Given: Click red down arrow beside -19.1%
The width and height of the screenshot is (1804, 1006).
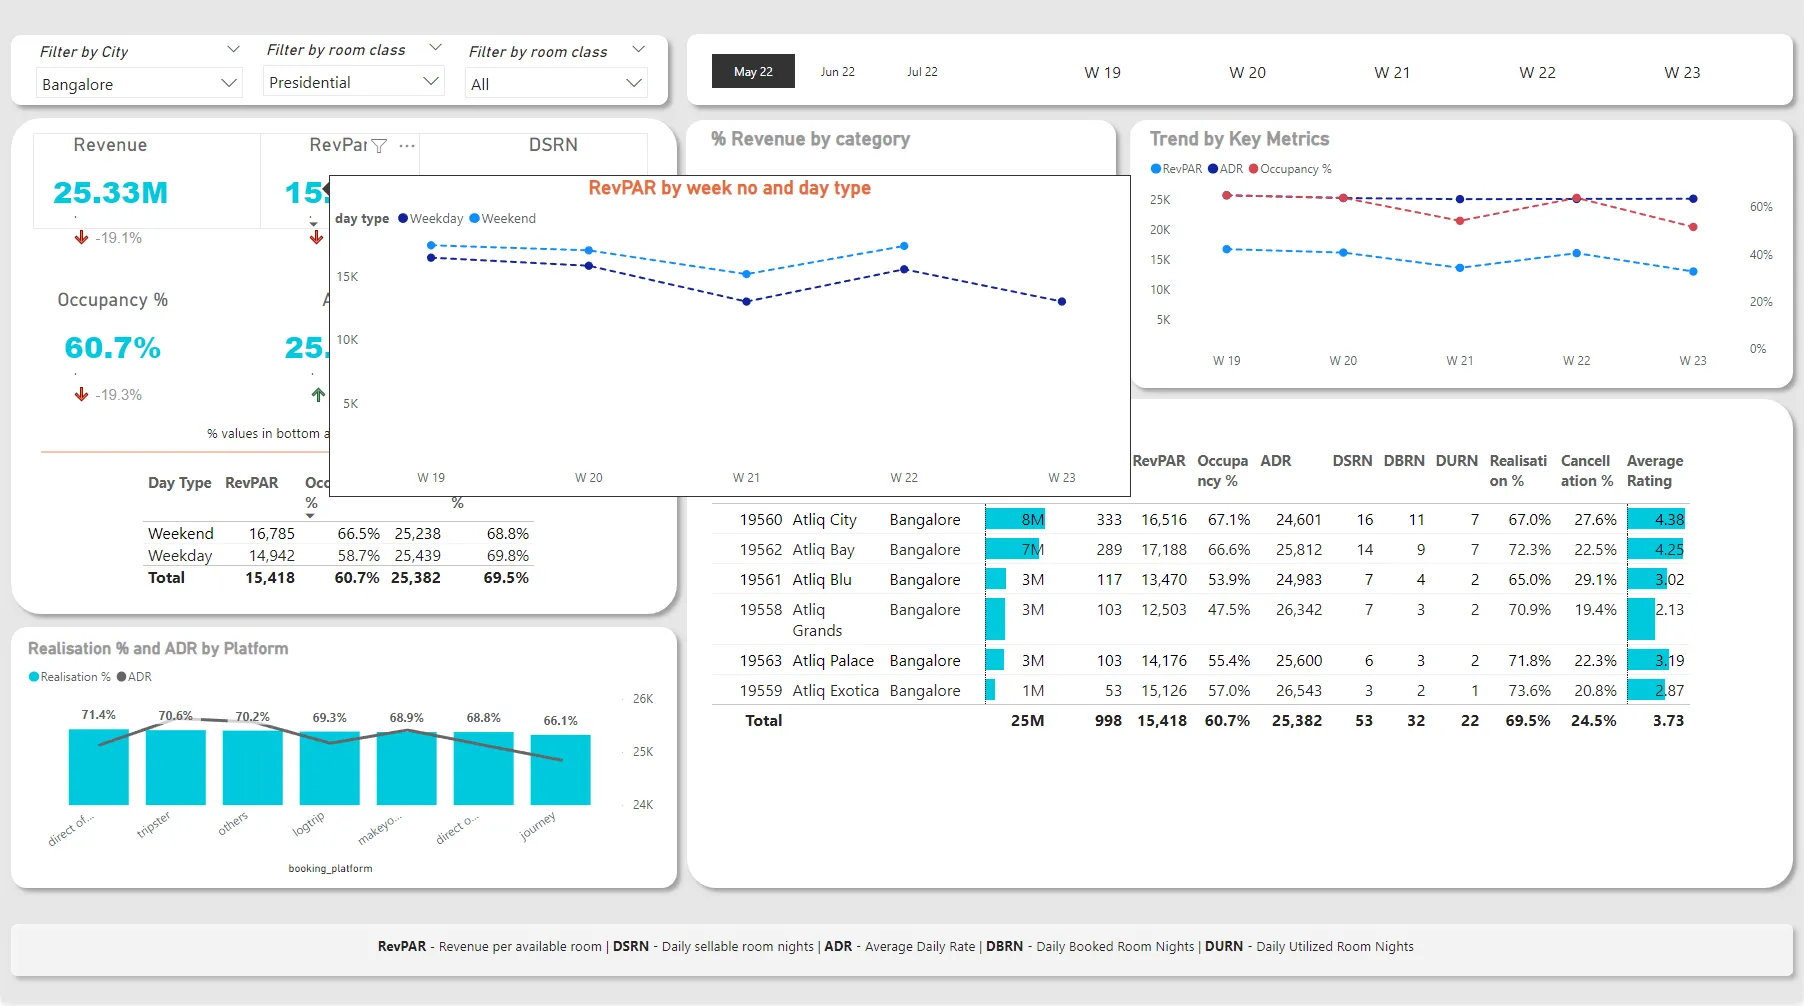Looking at the screenshot, I should [x=82, y=238].
